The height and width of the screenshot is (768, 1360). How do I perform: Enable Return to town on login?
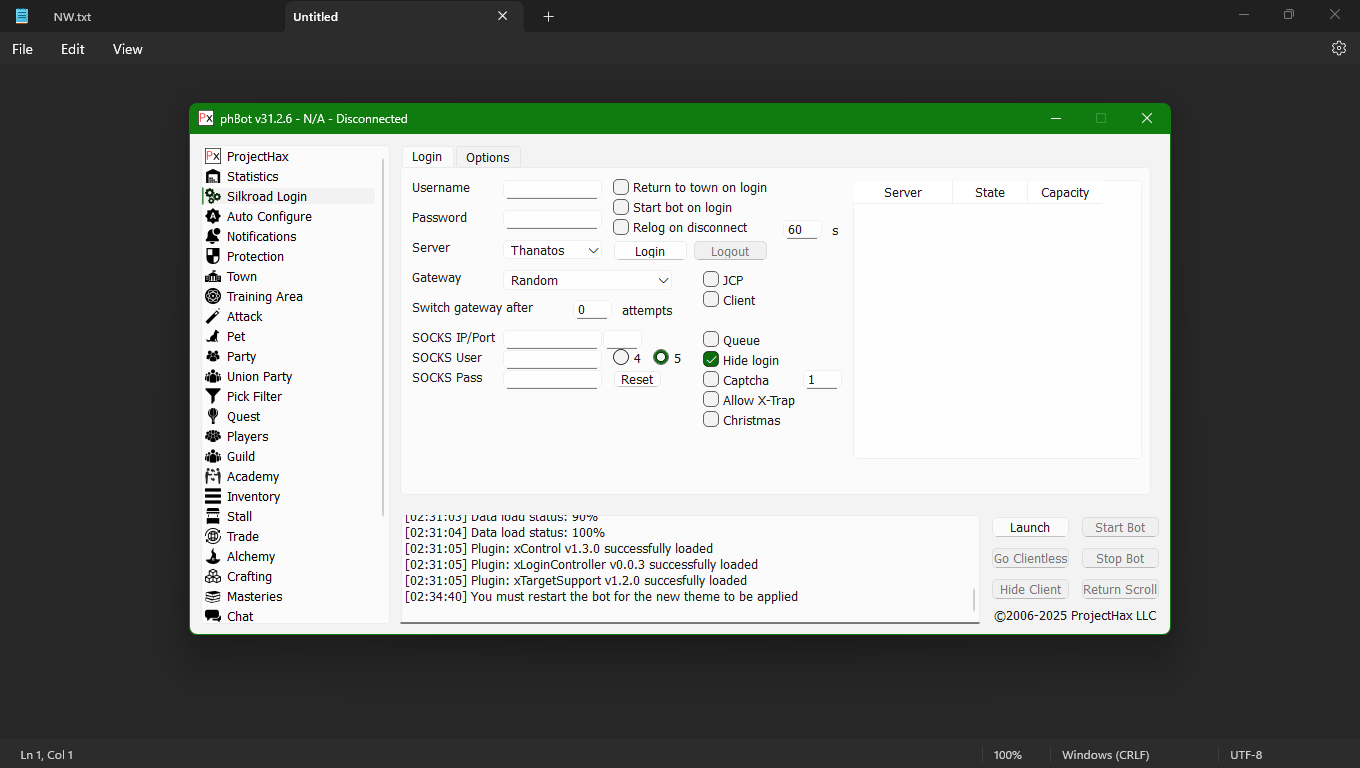(x=621, y=187)
